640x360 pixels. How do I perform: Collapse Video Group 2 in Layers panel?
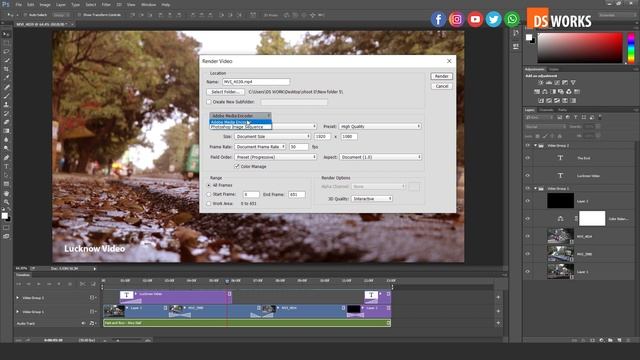coord(535,146)
